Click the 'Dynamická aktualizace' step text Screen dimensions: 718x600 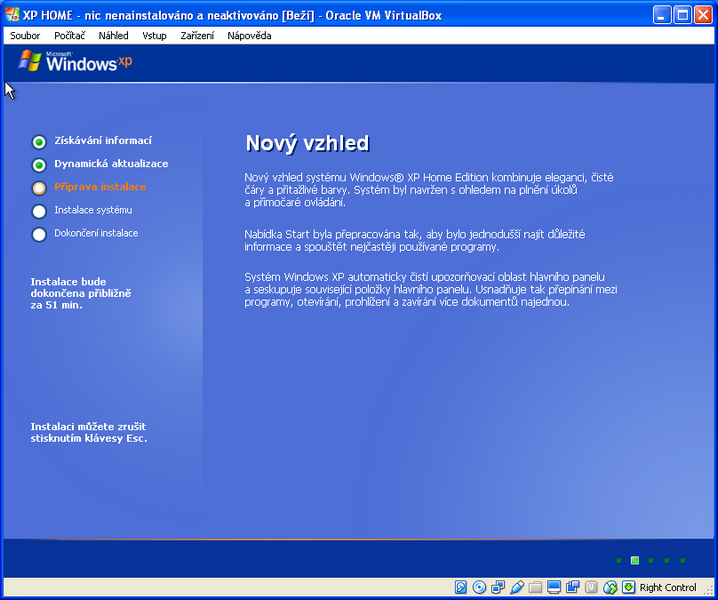pos(111,164)
